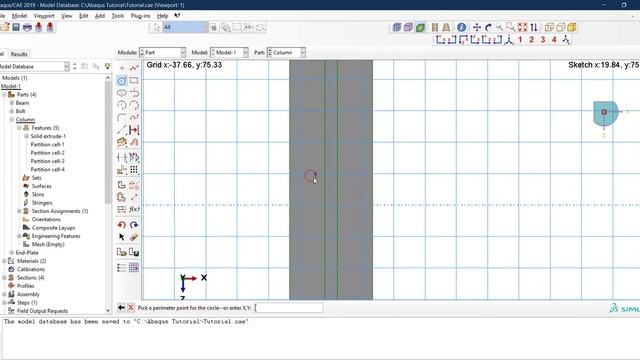Apply saved view 3
This screenshot has height=360, width=640.
click(543, 40)
